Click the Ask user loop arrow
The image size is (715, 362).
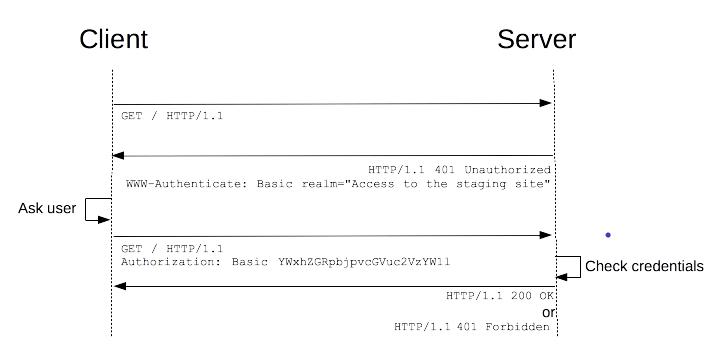point(98,210)
